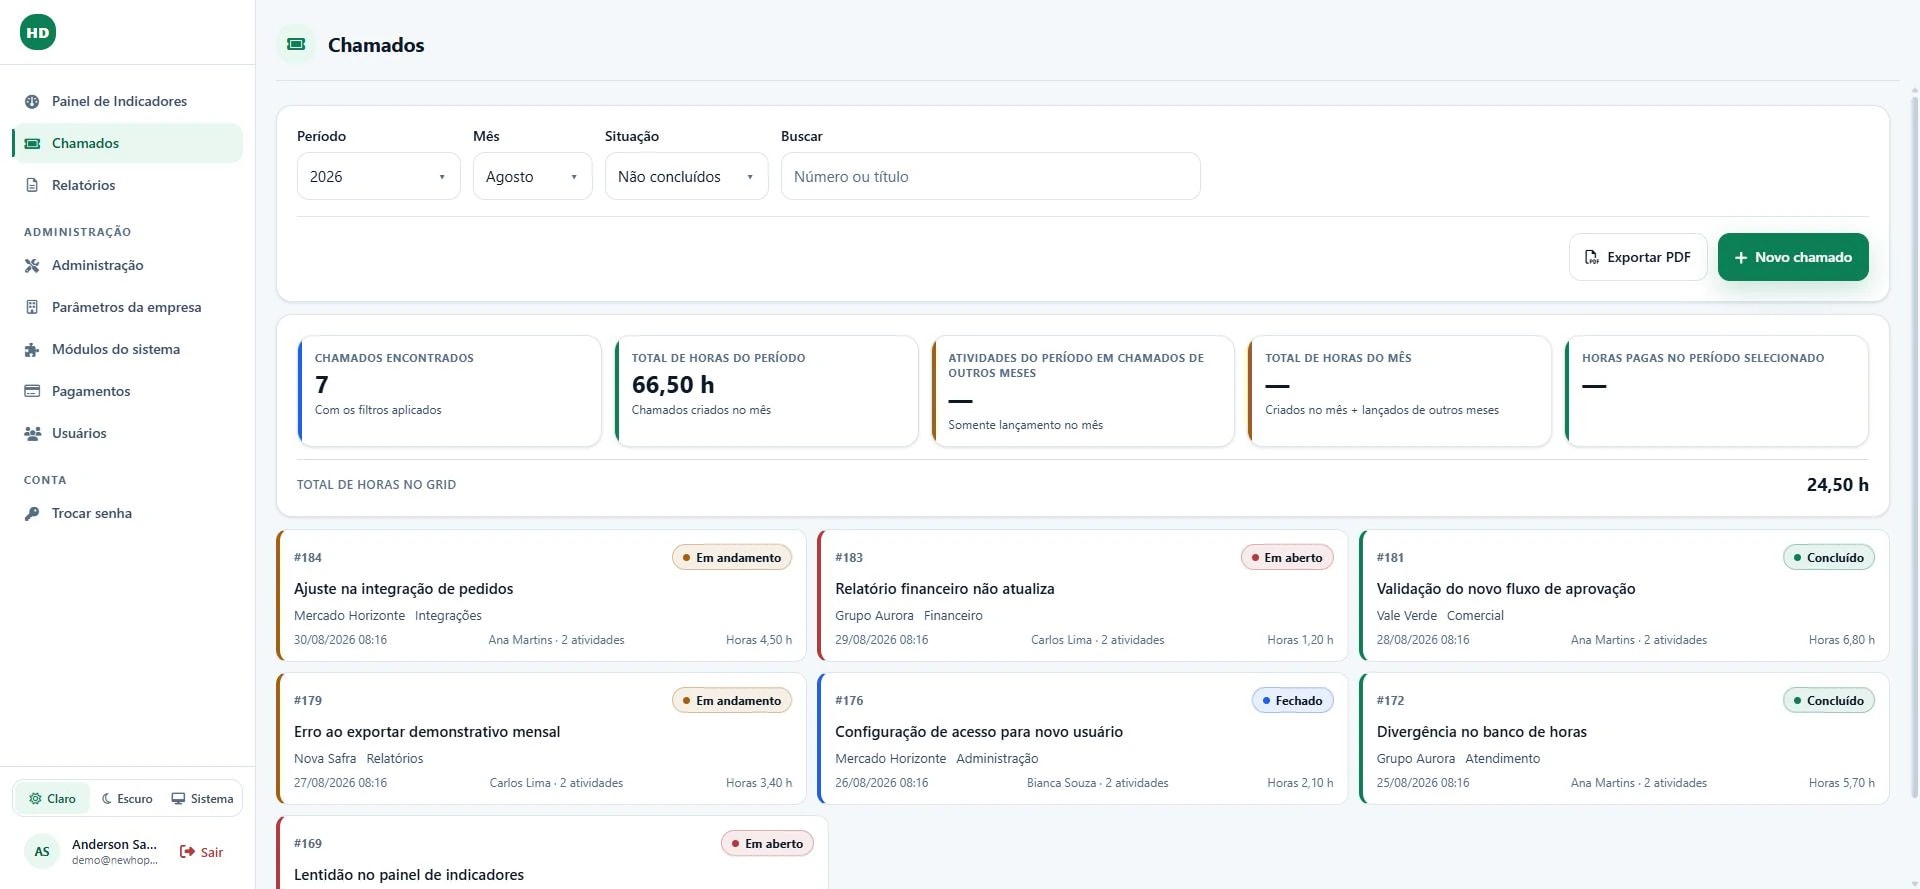This screenshot has height=889, width=1920.
Task: Open Pagamentos sidebar item
Action: pos(127,391)
